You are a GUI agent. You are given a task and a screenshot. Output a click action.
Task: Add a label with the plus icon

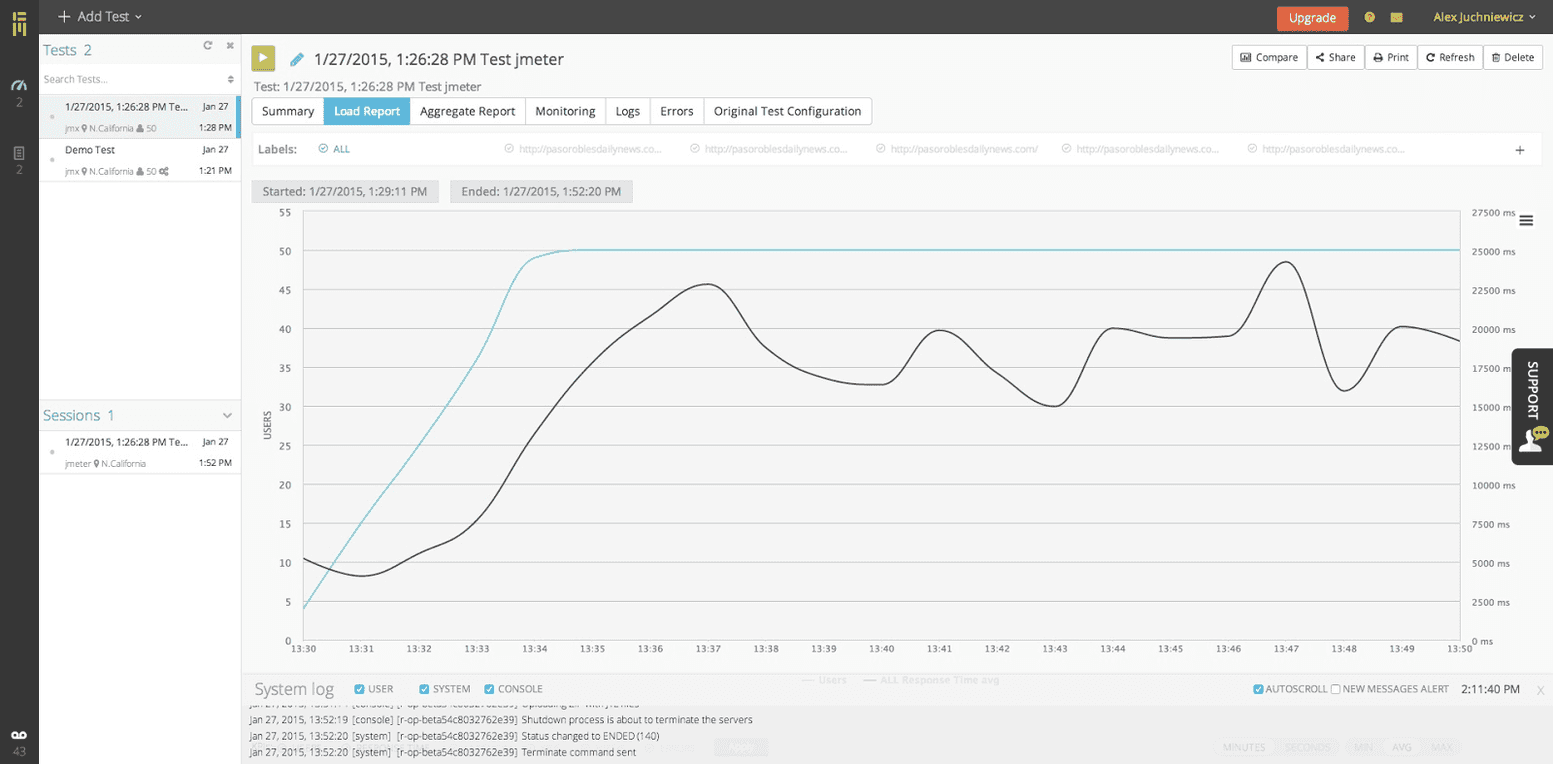coord(1520,150)
